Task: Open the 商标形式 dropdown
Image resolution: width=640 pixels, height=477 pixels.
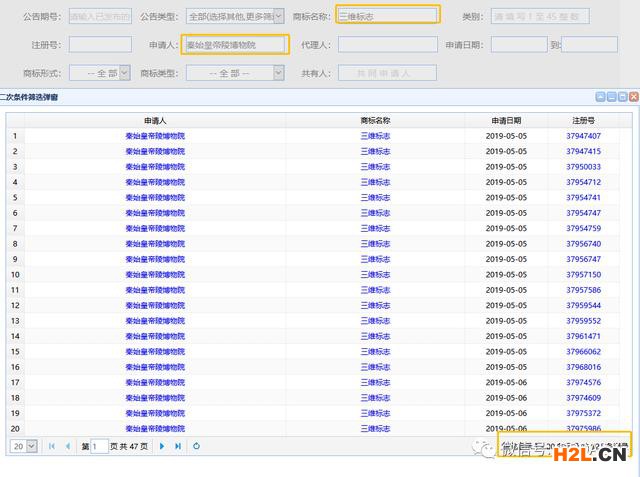Action: [x=100, y=73]
